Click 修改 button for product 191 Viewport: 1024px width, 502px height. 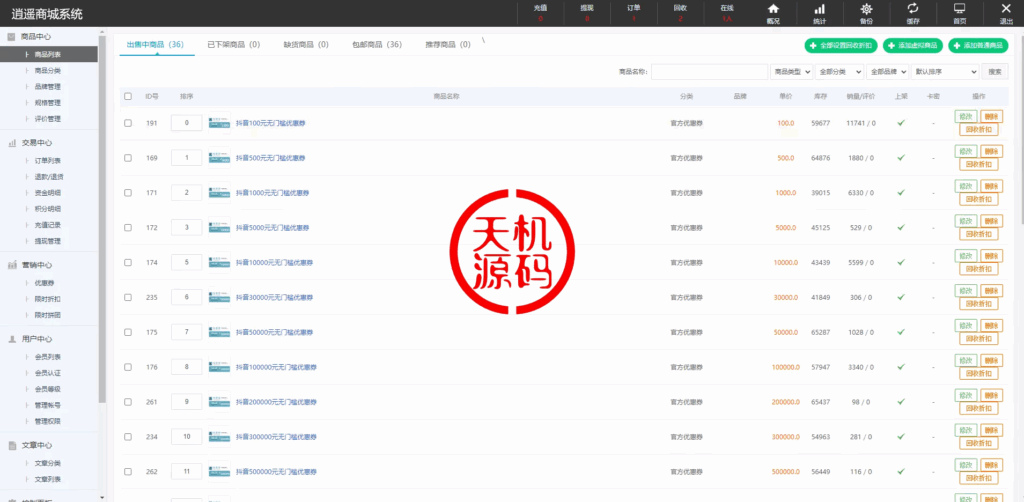pyautogui.click(x=965, y=116)
